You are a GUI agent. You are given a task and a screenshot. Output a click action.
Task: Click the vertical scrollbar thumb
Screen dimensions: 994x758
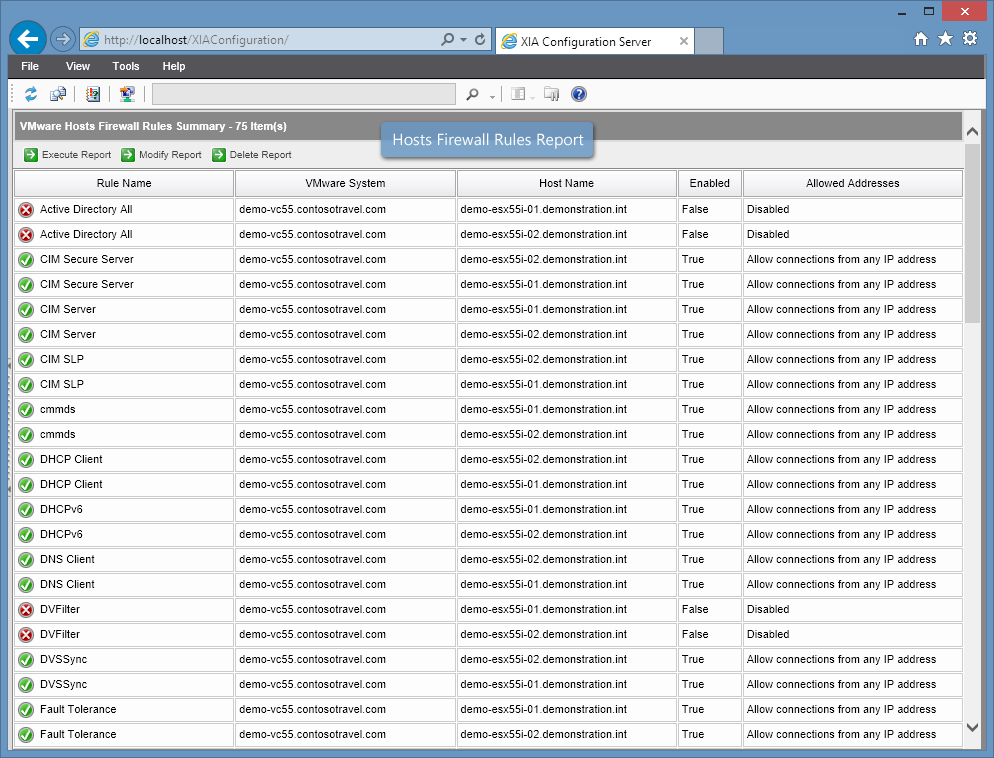tap(972, 233)
